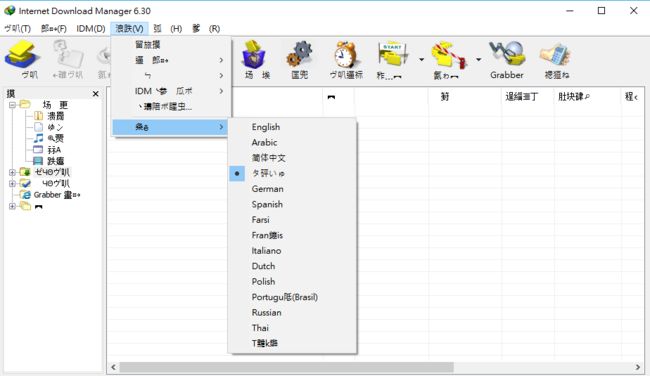Select the Programs window category icon
The image size is (650, 376).
38,150
